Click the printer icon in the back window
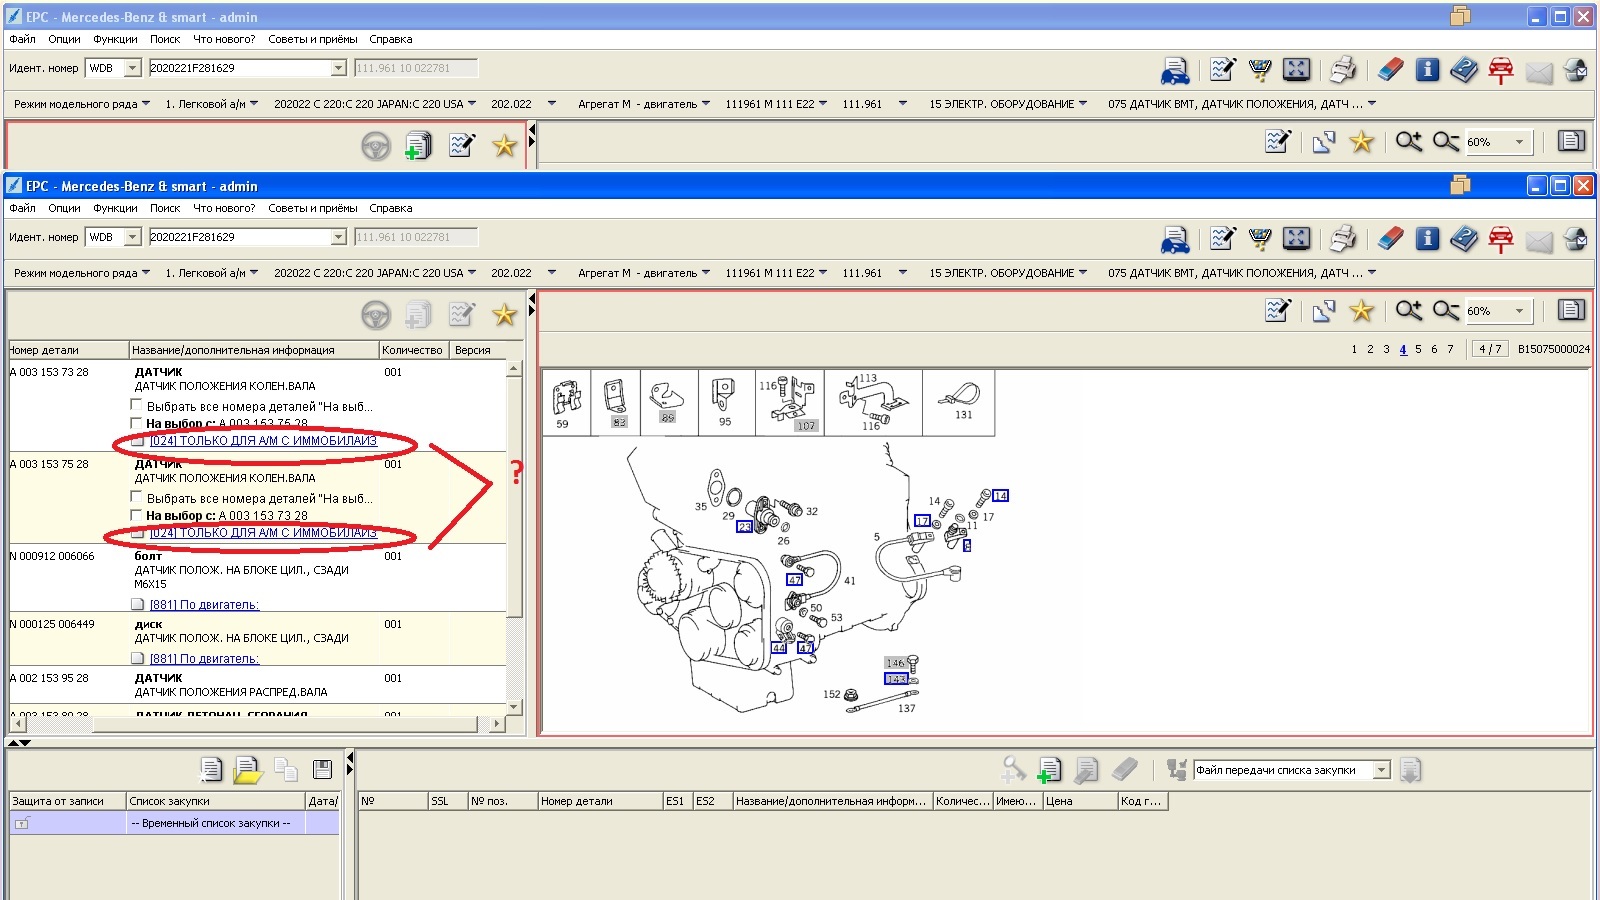1600x900 pixels. pos(1343,69)
